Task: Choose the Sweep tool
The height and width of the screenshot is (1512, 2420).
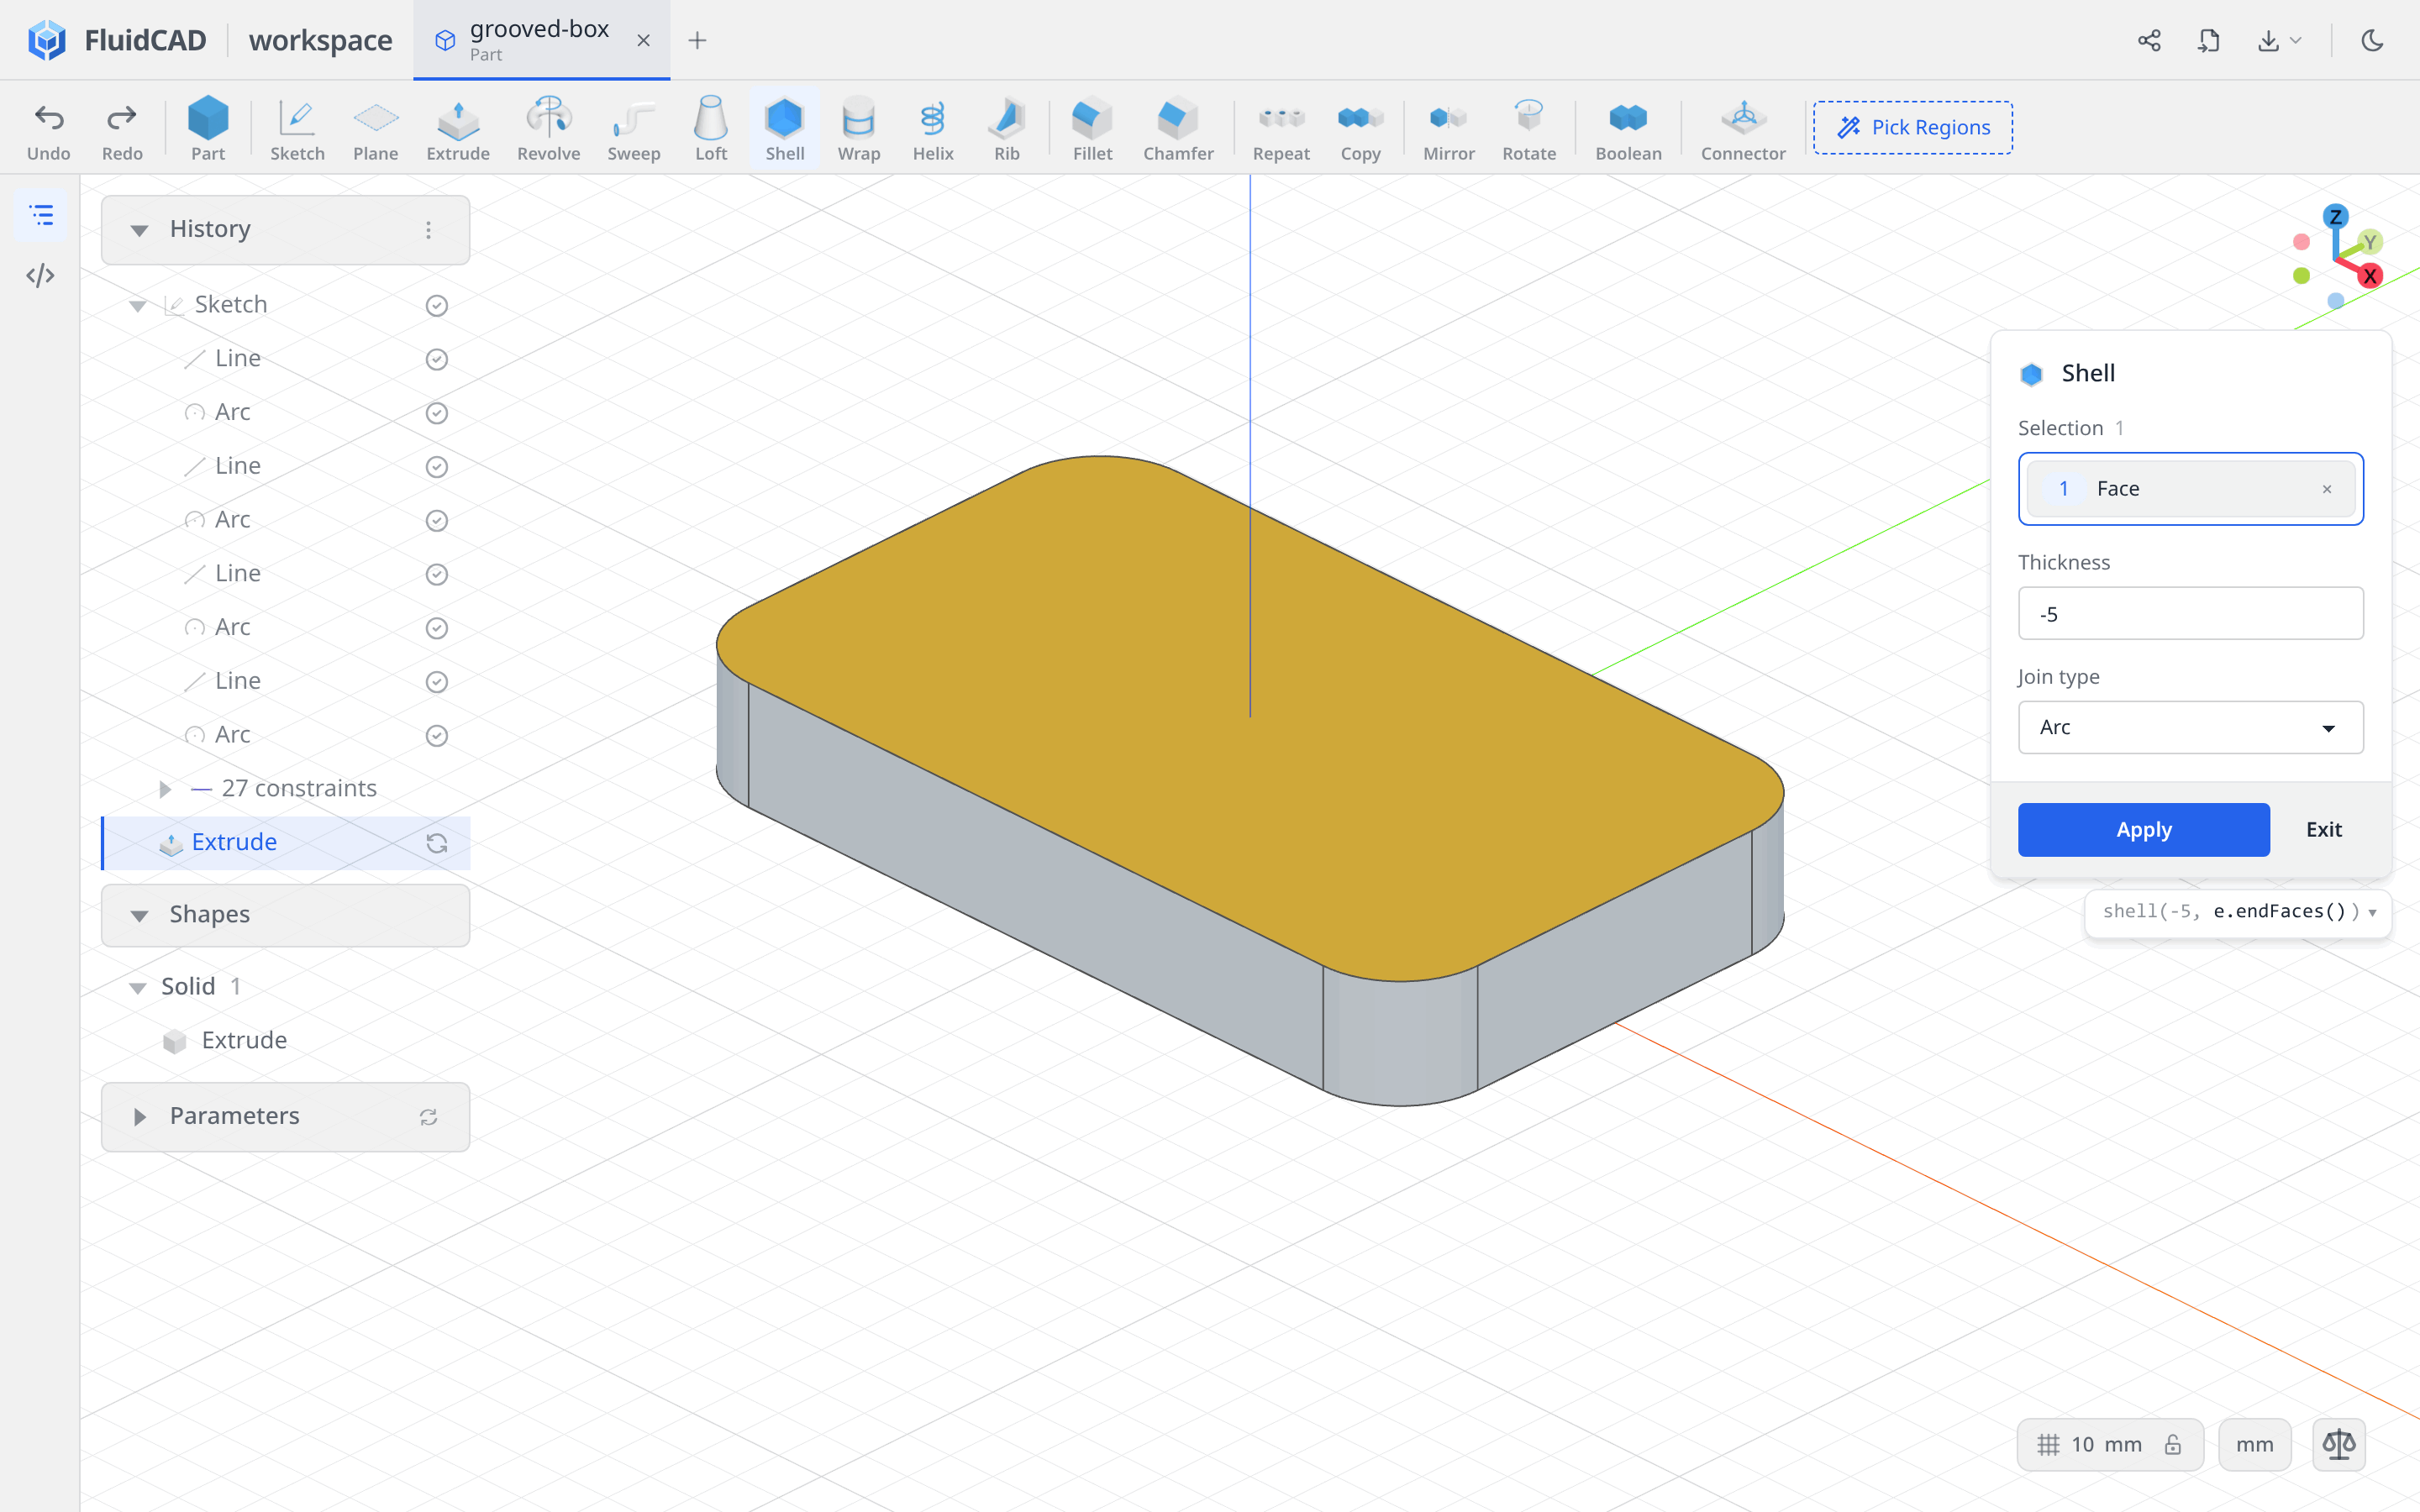Action: pyautogui.click(x=634, y=129)
